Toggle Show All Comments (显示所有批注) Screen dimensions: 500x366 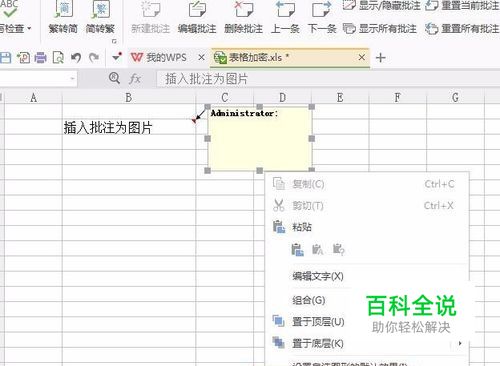(x=380, y=29)
